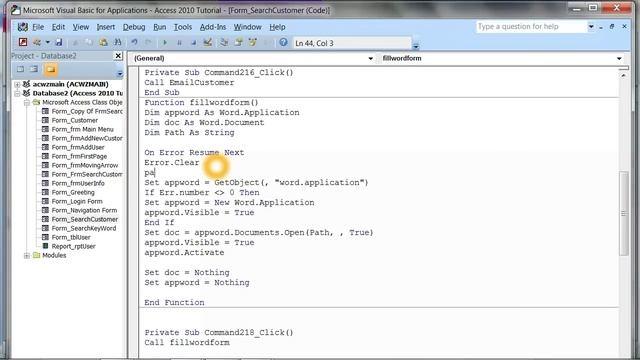Click the Break pause toolbar icon
This screenshot has height=360, width=640.
[179, 42]
